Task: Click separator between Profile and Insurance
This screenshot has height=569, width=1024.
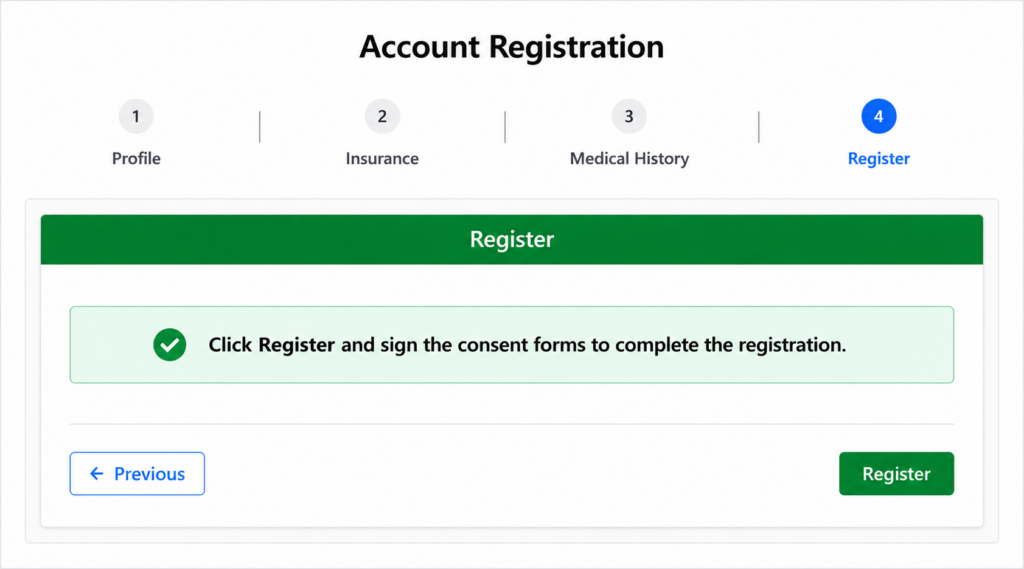Action: [x=259, y=127]
